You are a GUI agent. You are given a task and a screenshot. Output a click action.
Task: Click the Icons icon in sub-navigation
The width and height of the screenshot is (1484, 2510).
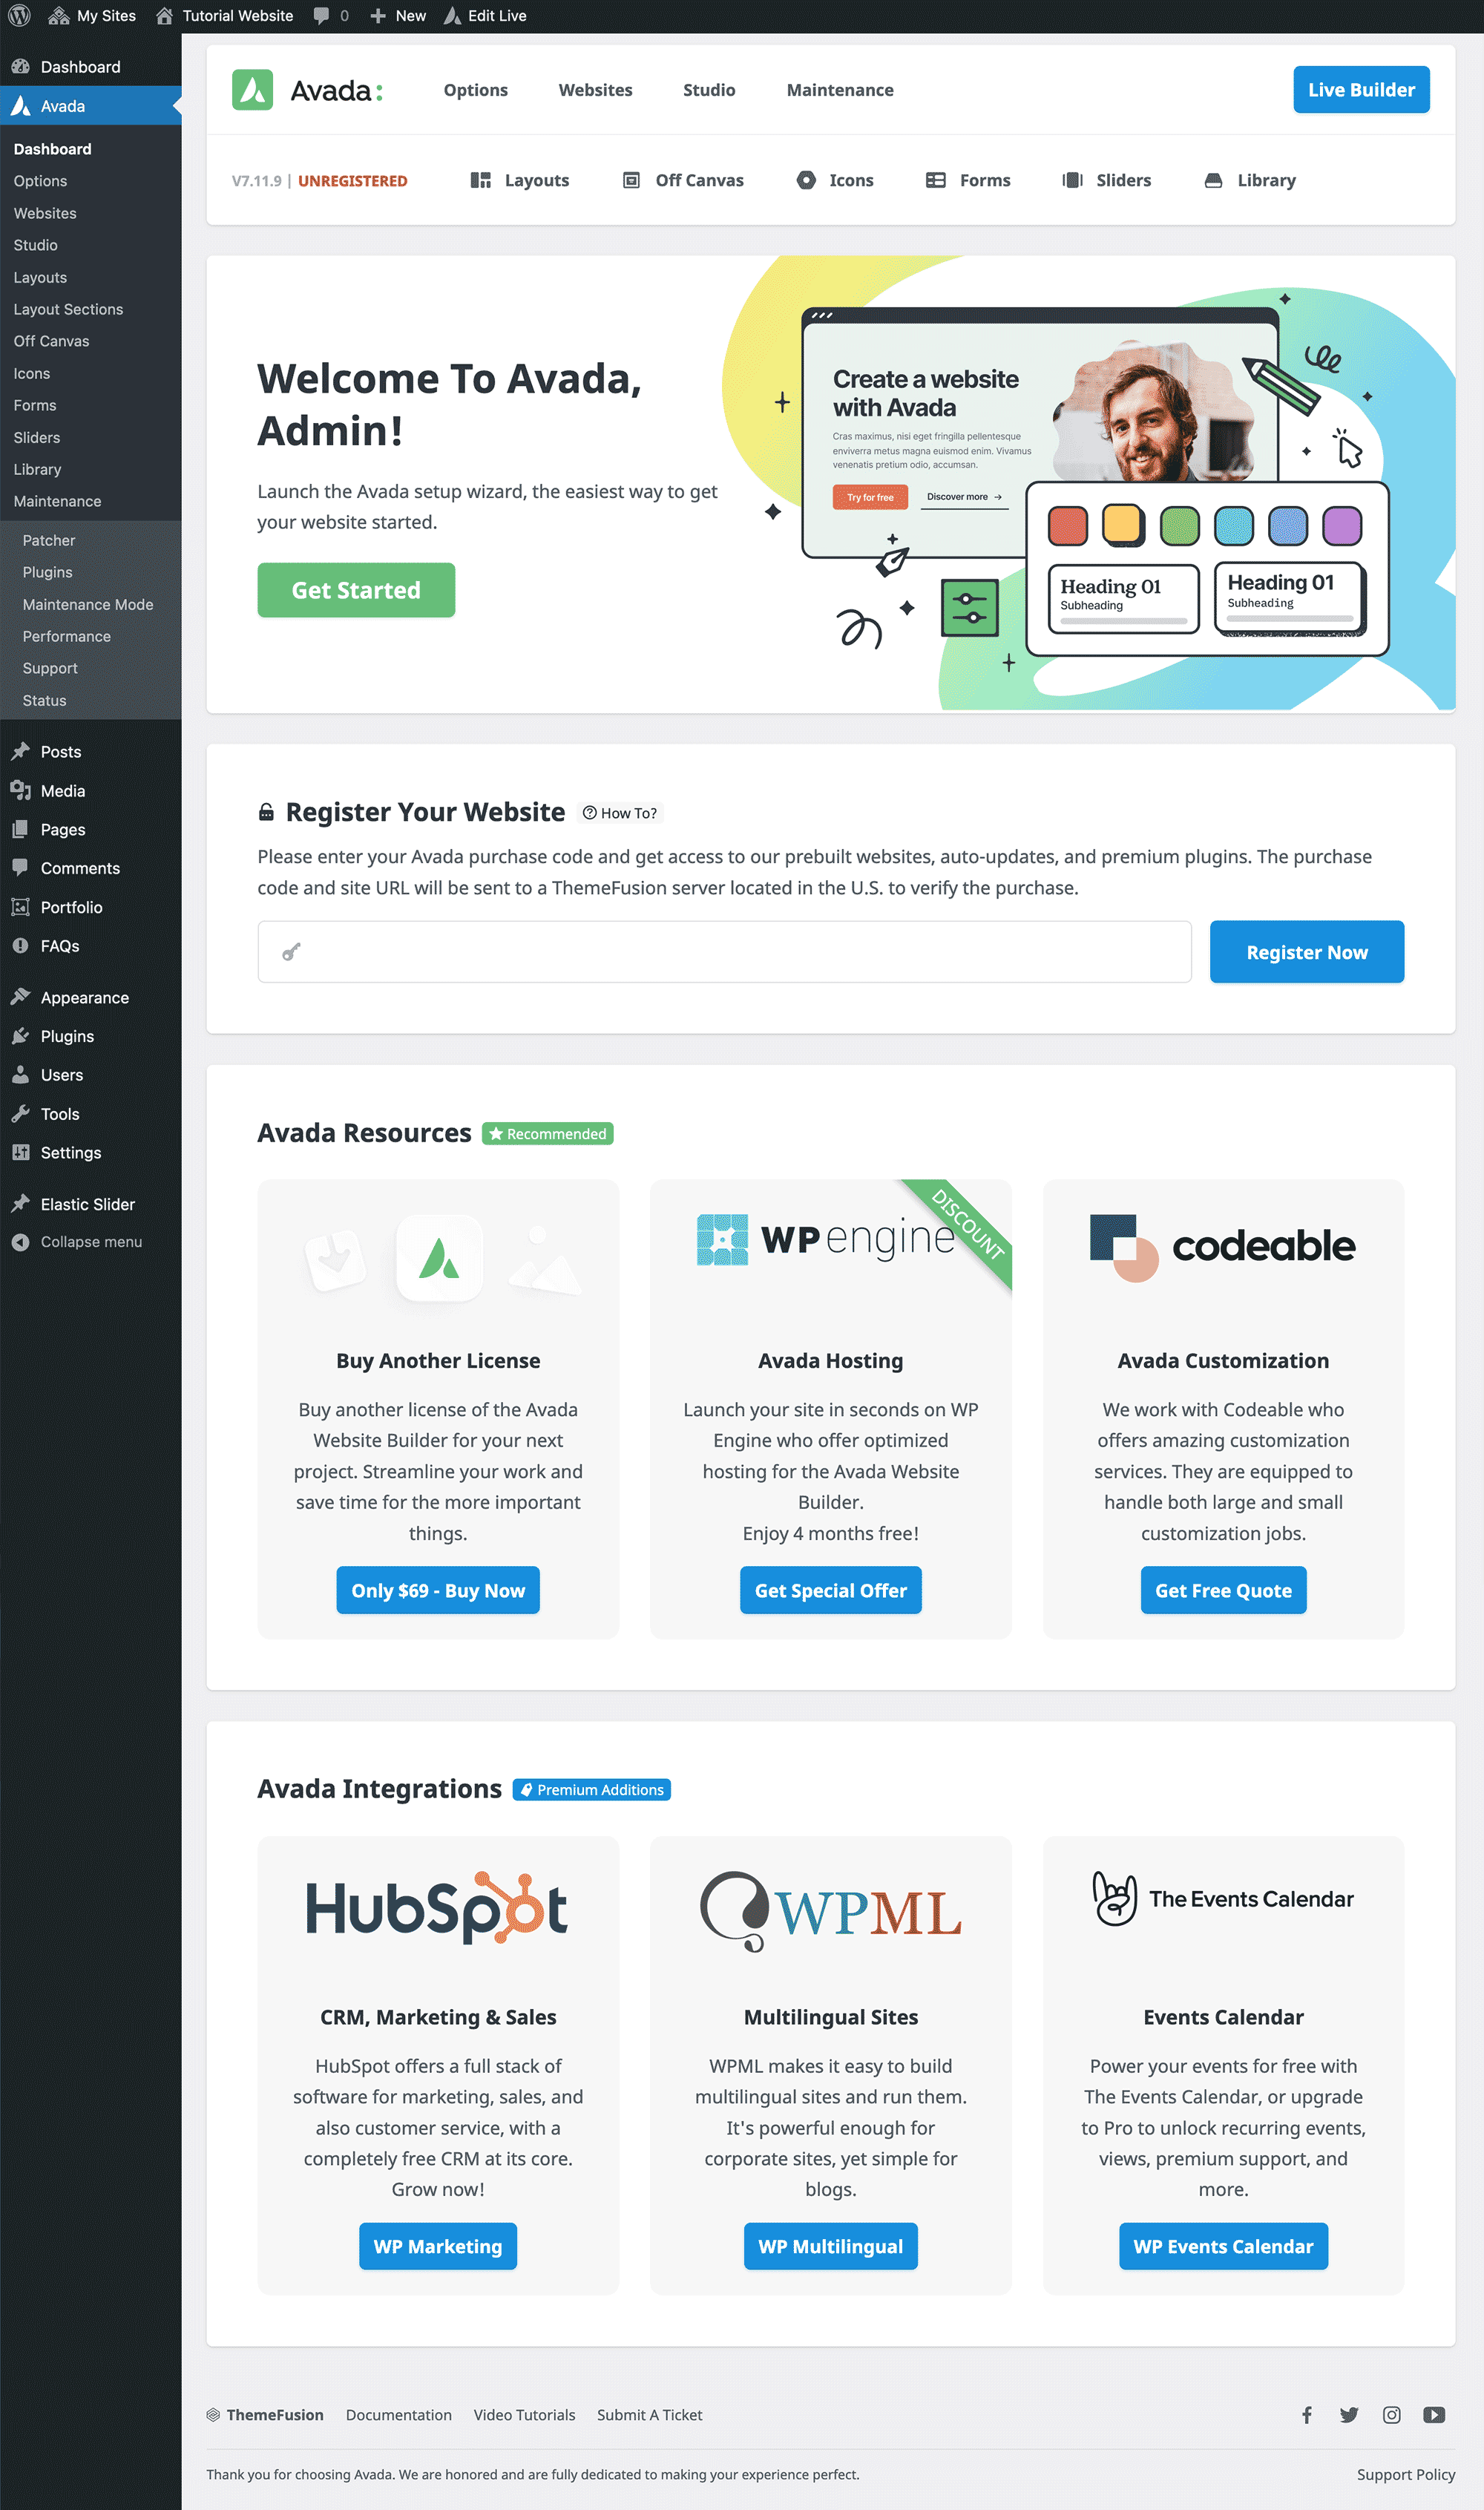tap(806, 180)
